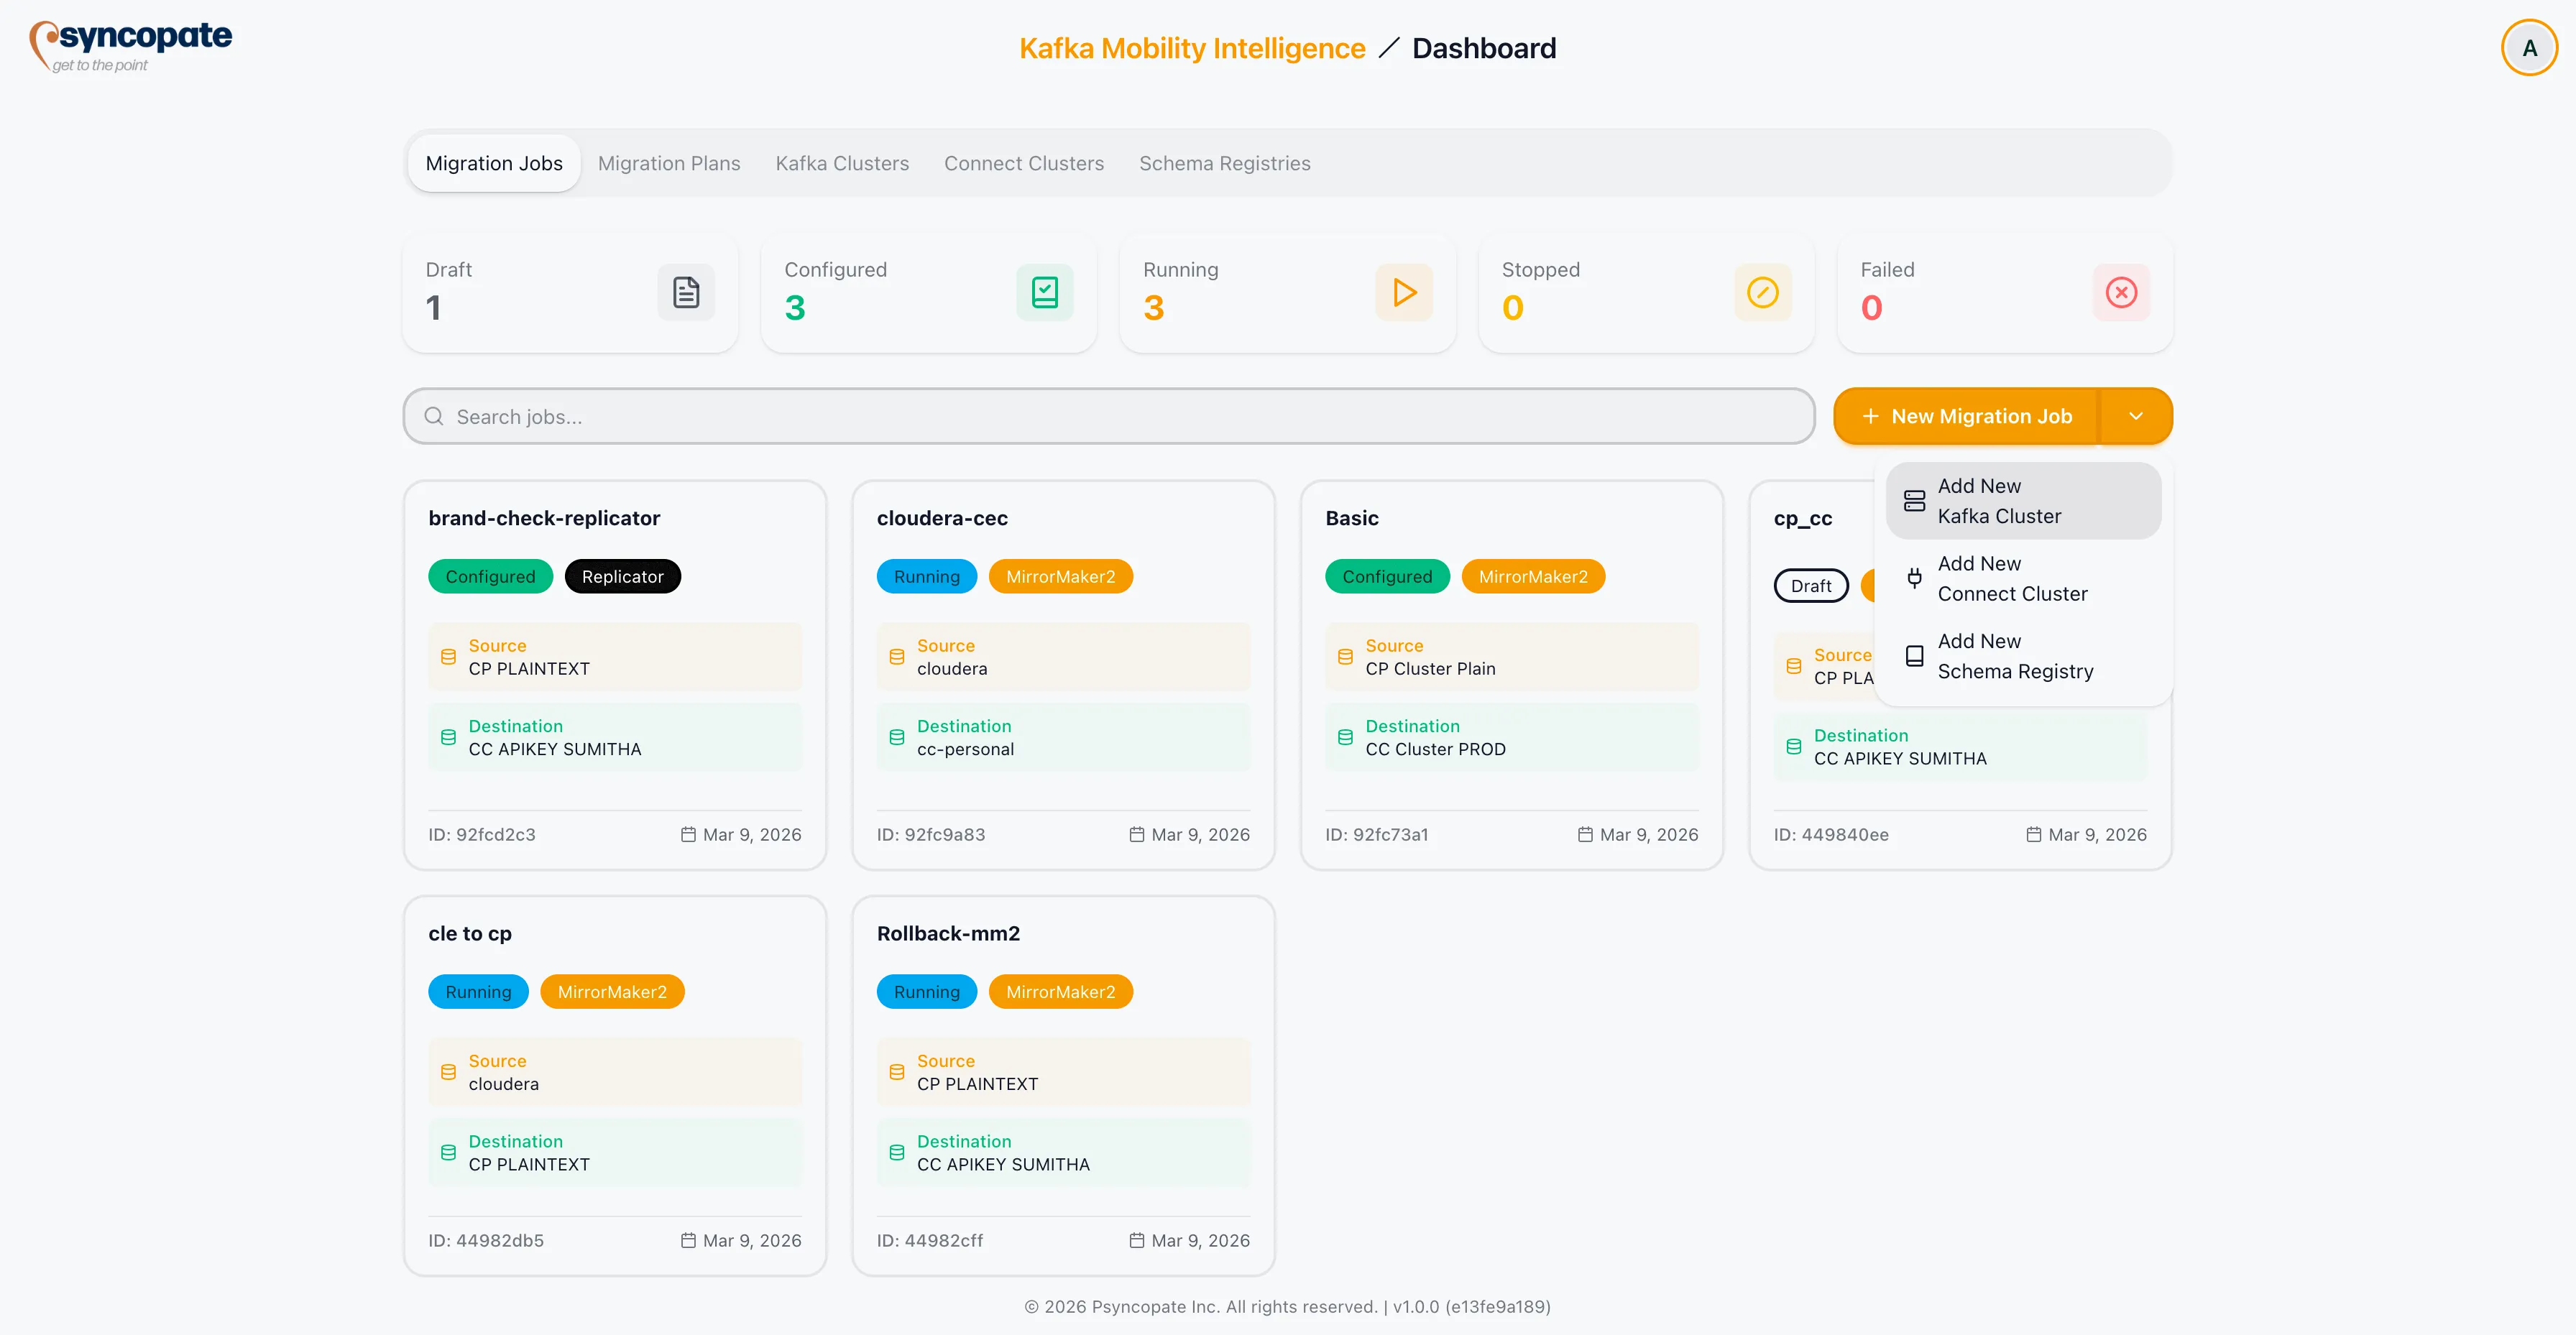Image resolution: width=2576 pixels, height=1335 pixels.
Task: Click the Configured checkmark icon
Action: pyautogui.click(x=1044, y=292)
